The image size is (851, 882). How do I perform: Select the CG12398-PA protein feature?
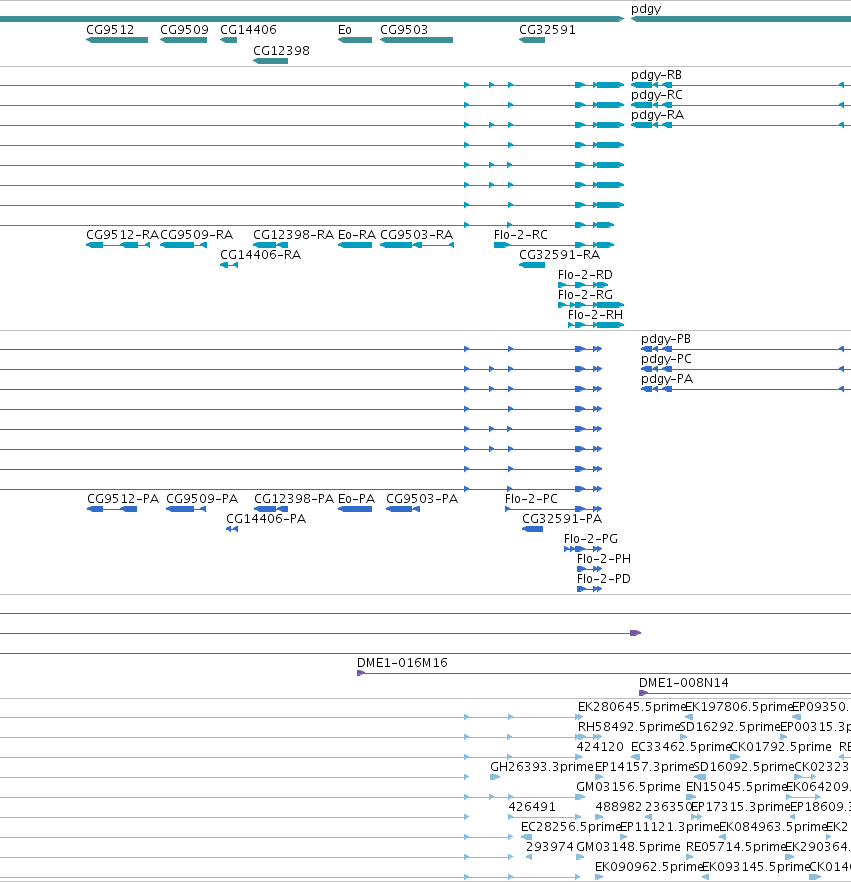[271, 509]
